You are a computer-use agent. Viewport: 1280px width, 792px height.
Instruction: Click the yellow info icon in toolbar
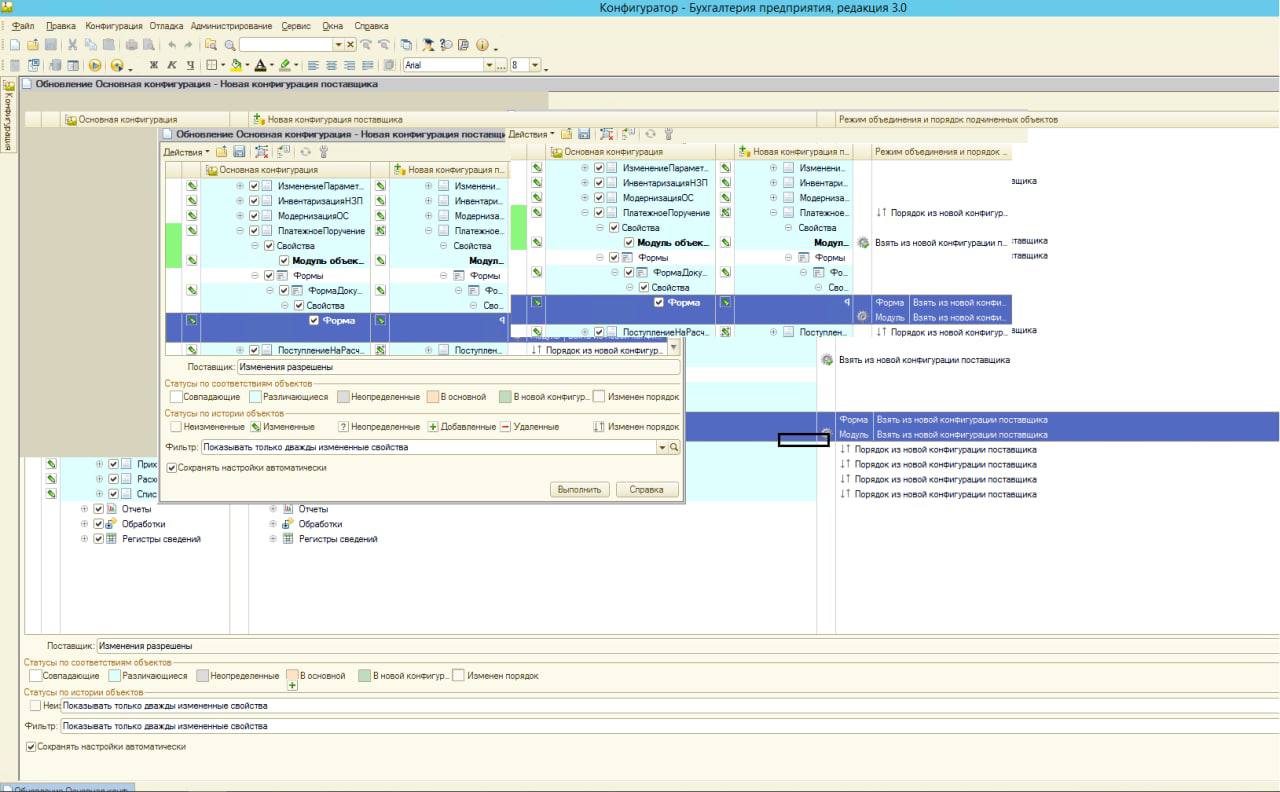[482, 45]
